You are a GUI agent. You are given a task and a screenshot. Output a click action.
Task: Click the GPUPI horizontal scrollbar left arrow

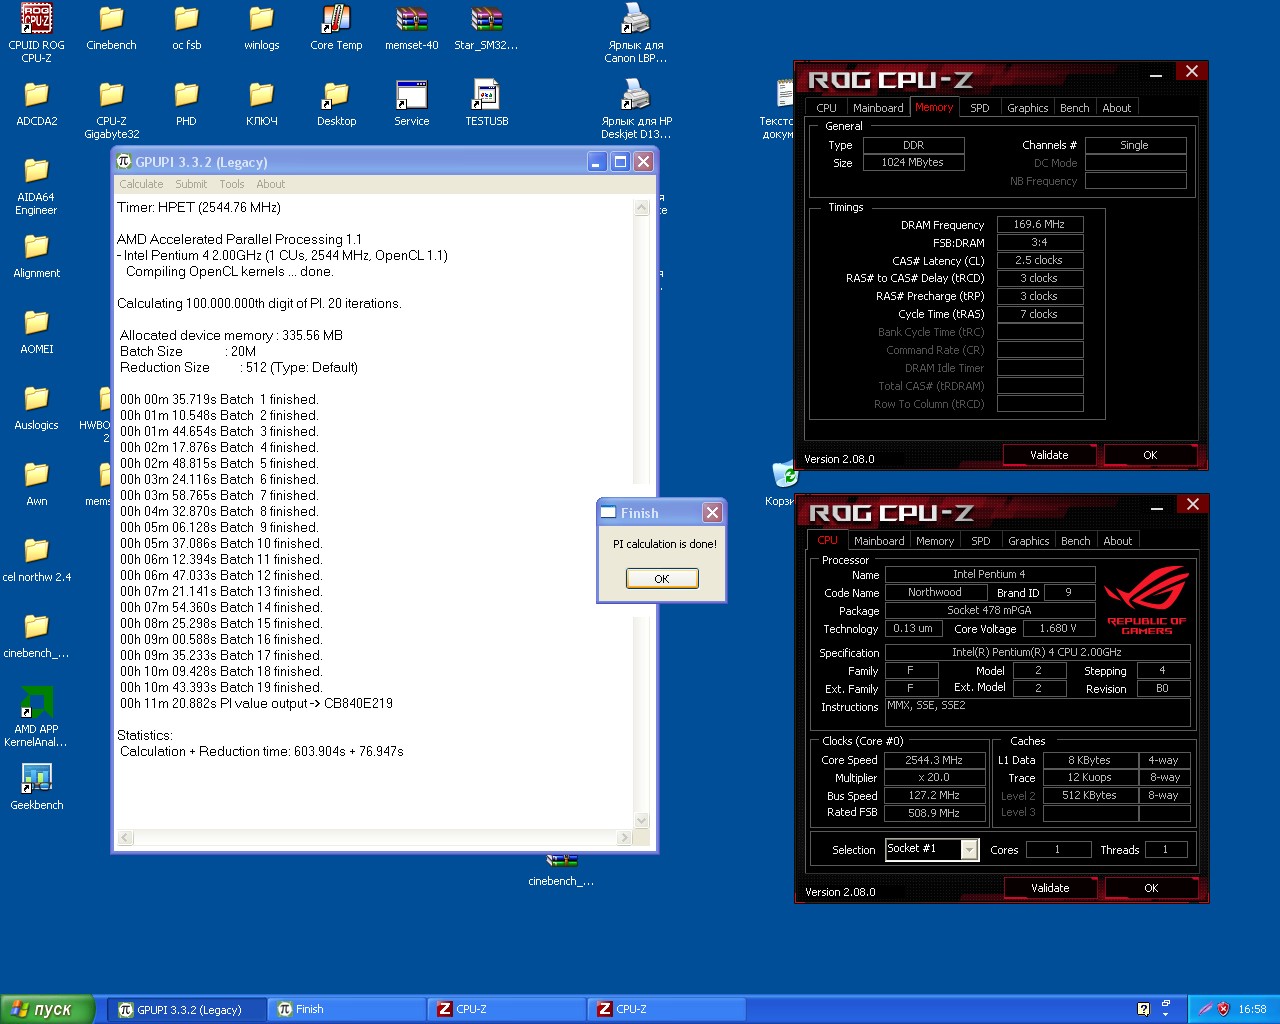point(126,837)
